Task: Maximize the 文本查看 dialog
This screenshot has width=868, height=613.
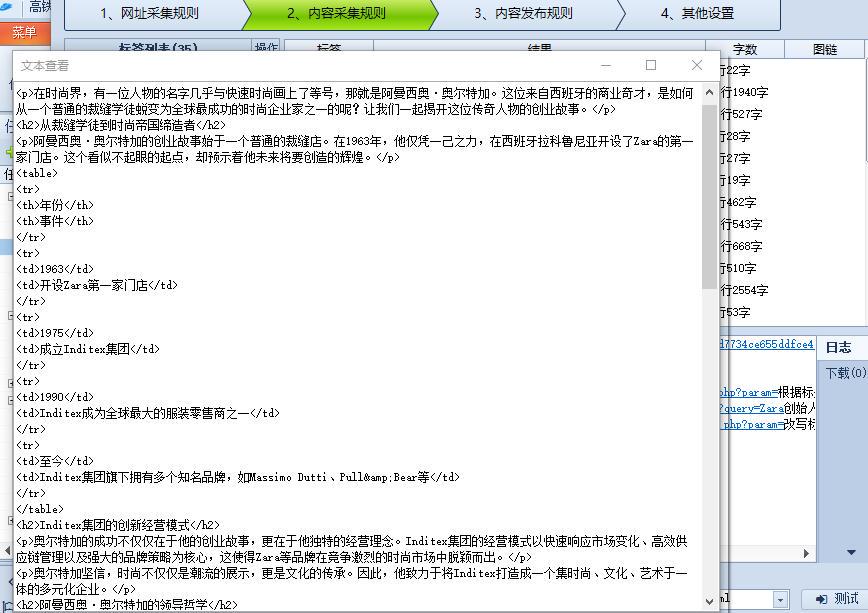Action: click(651, 65)
